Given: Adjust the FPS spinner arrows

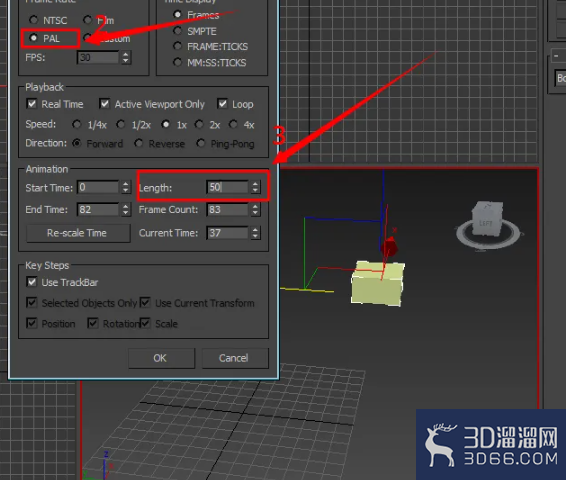Looking at the screenshot, I should (x=126, y=57).
